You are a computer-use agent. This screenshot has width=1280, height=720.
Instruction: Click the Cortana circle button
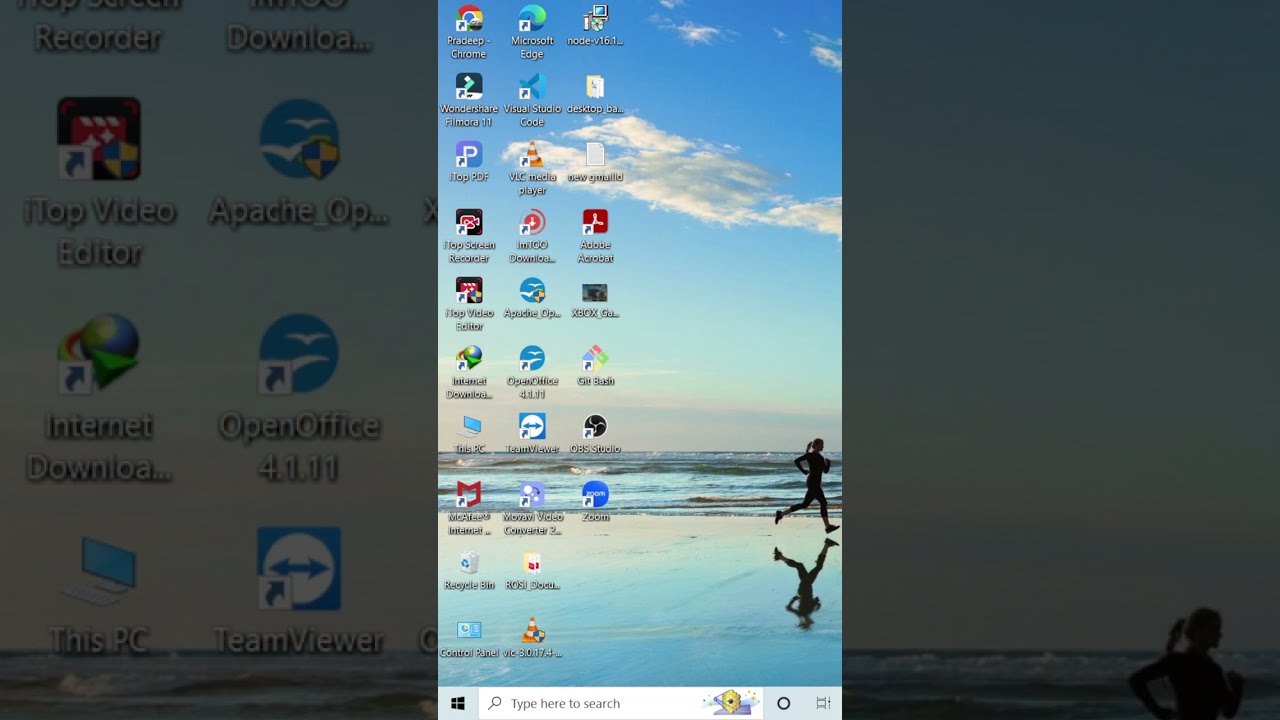(x=784, y=704)
